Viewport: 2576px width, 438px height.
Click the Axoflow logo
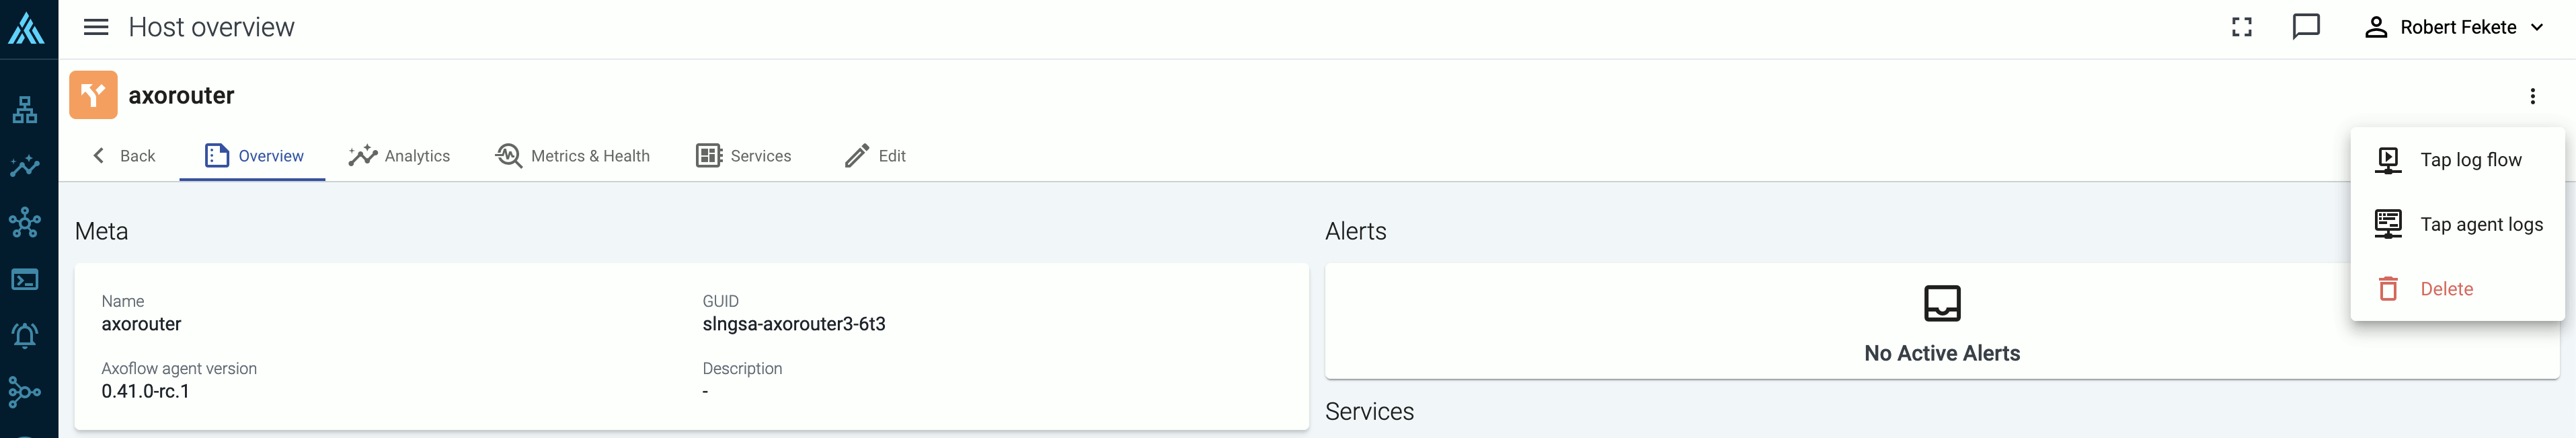[26, 28]
